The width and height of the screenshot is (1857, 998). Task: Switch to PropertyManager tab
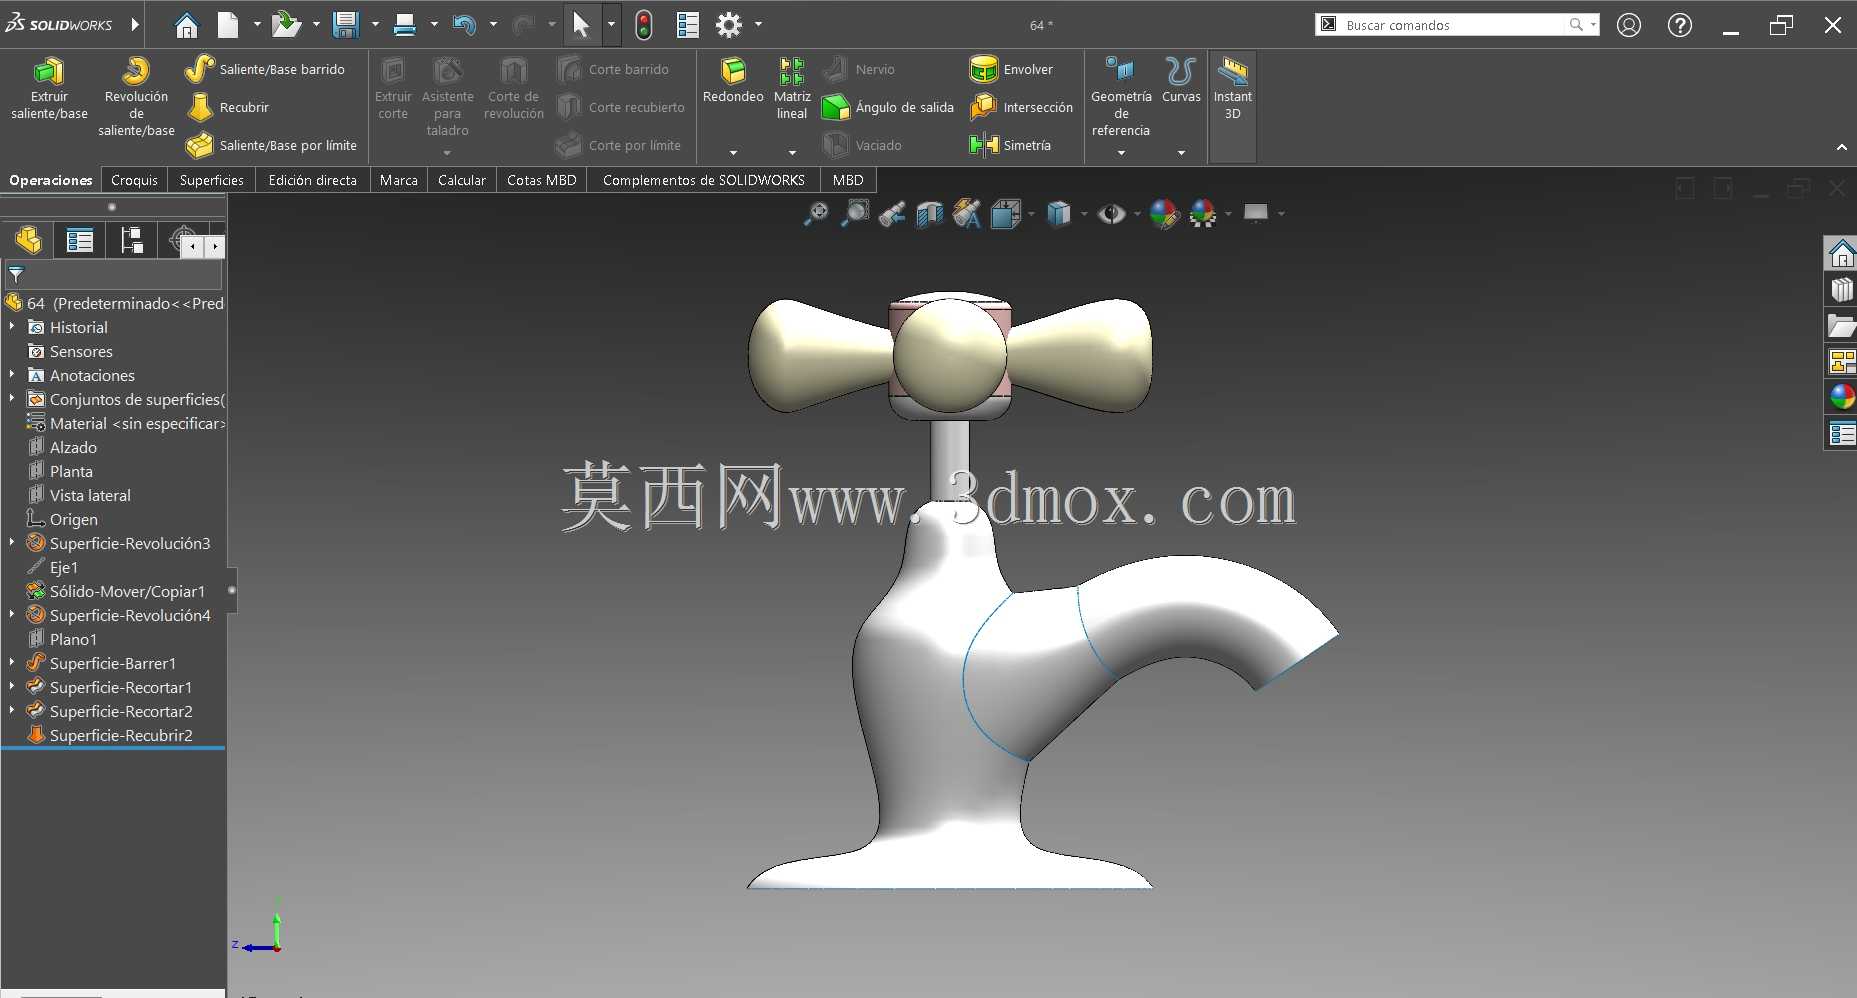(79, 240)
